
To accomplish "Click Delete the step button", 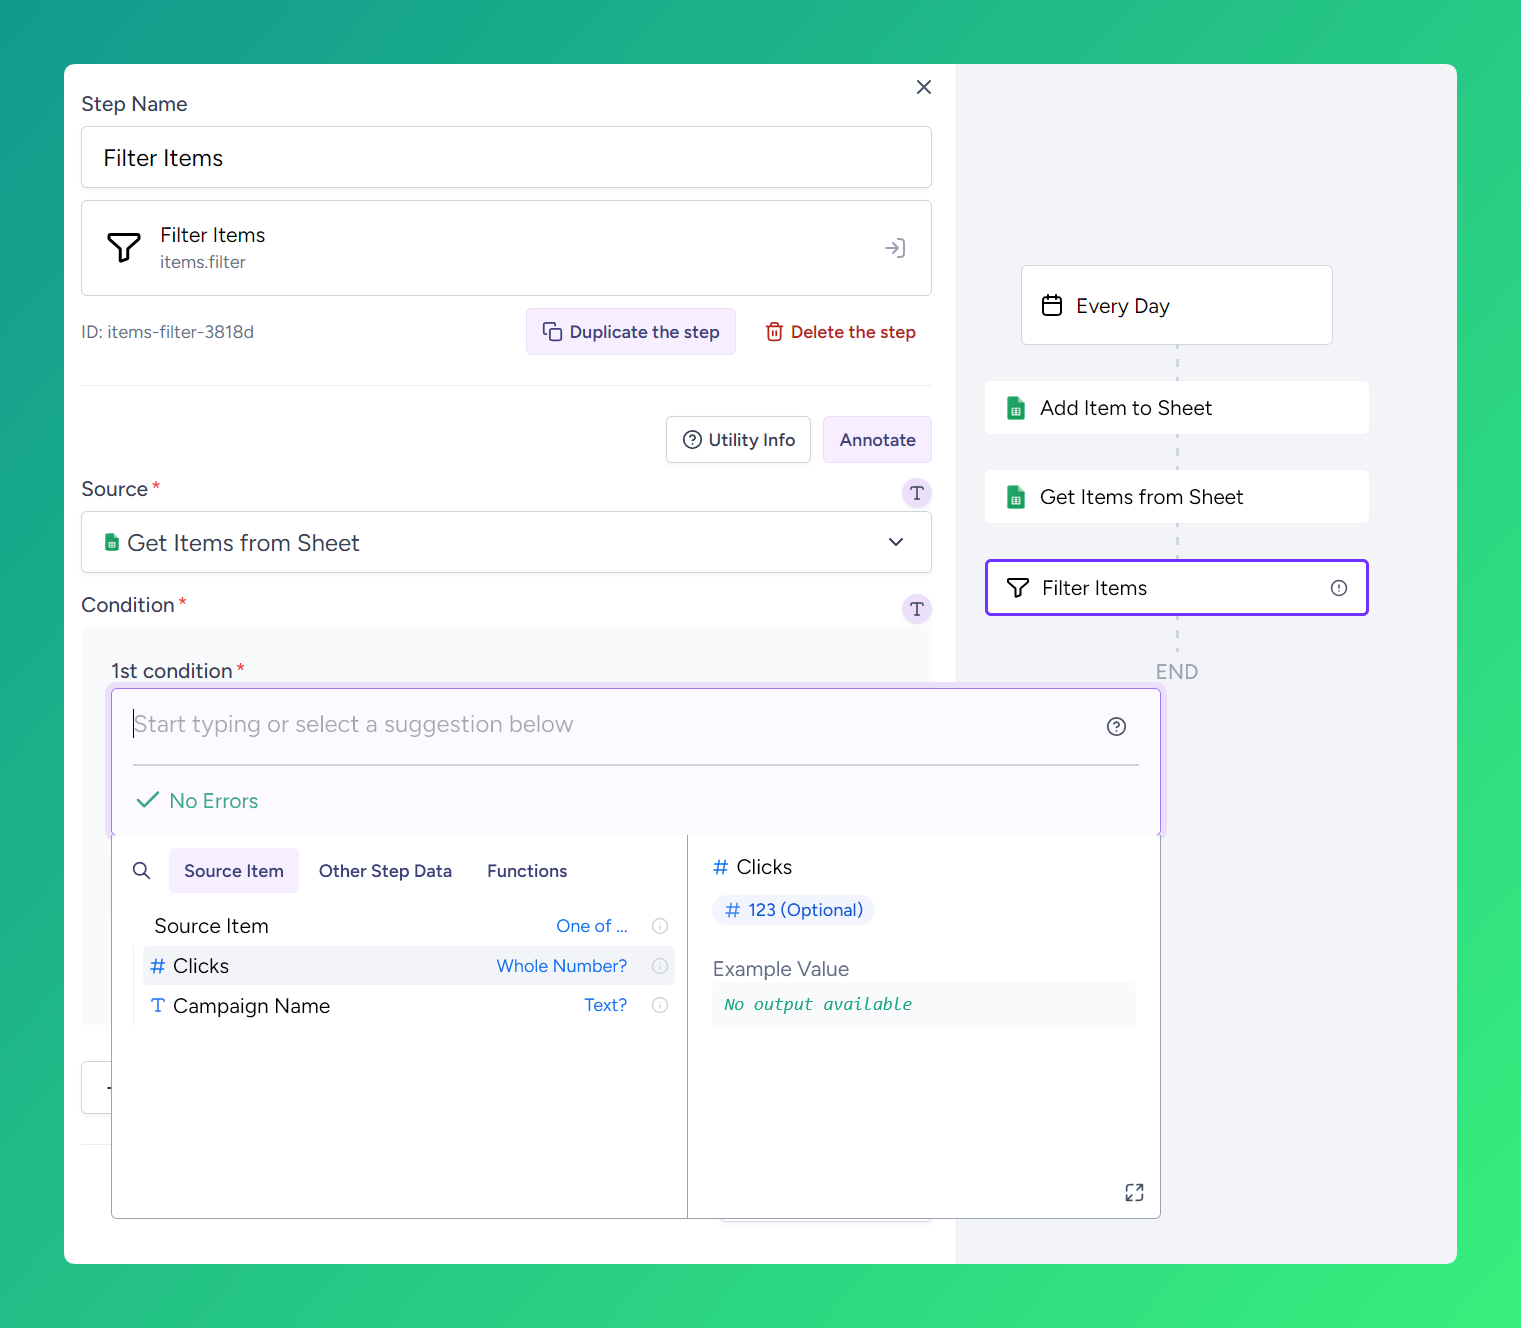I will (x=841, y=332).
